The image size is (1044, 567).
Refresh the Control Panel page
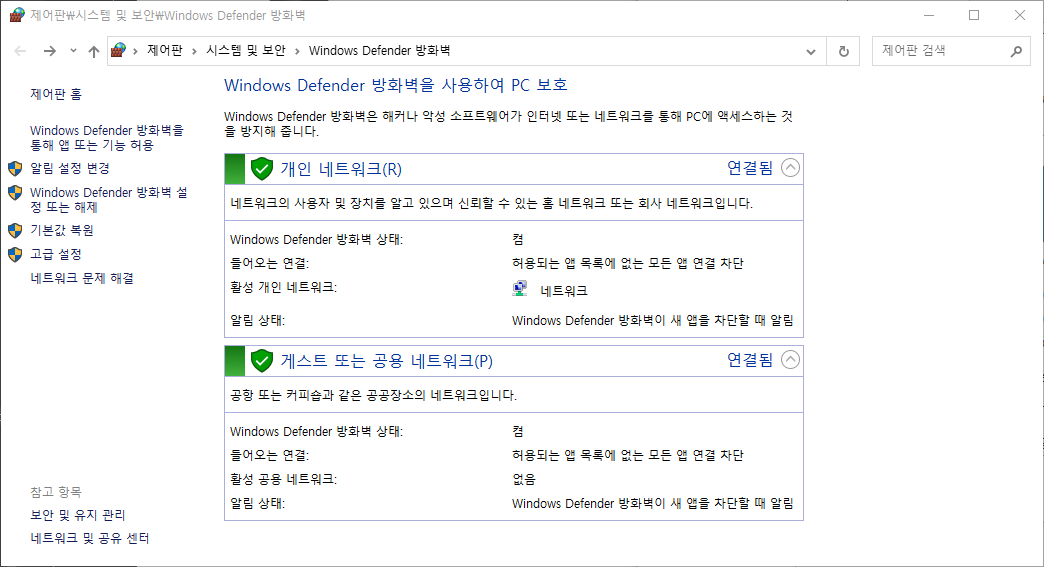point(844,51)
